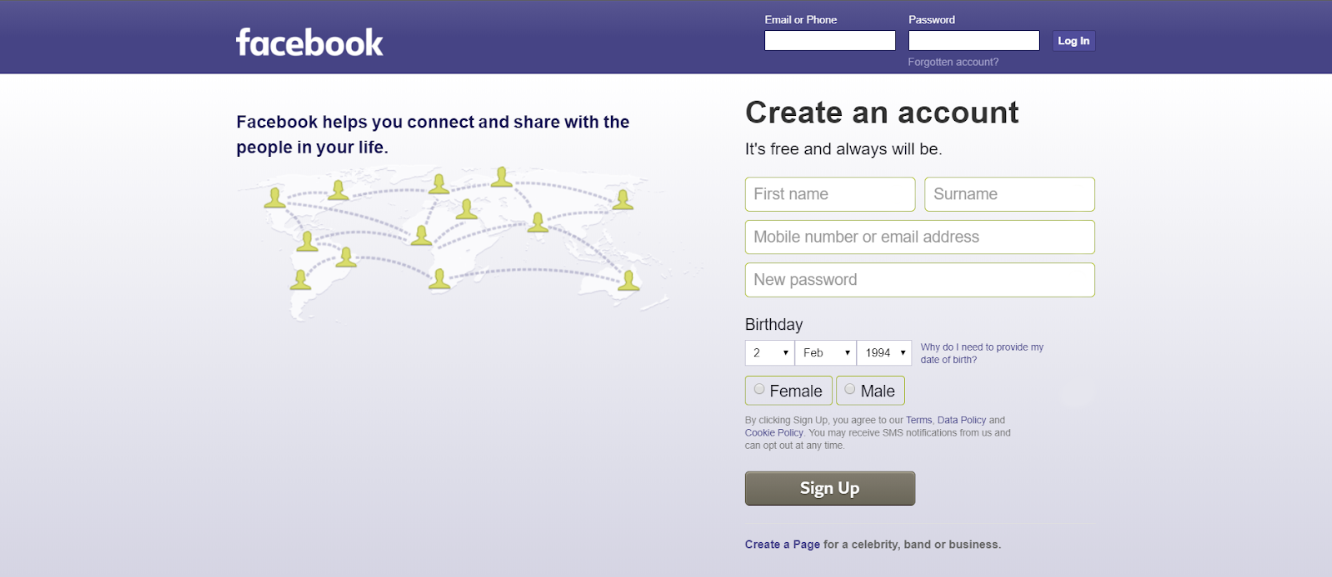The height and width of the screenshot is (577, 1332).
Task: Click into the First name field
Action: point(830,194)
